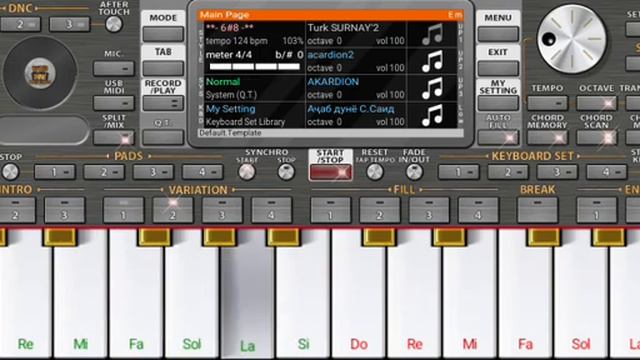Click SYNCHRO START round button
Viewport: 640px width, 360px height.
[x=247, y=172]
